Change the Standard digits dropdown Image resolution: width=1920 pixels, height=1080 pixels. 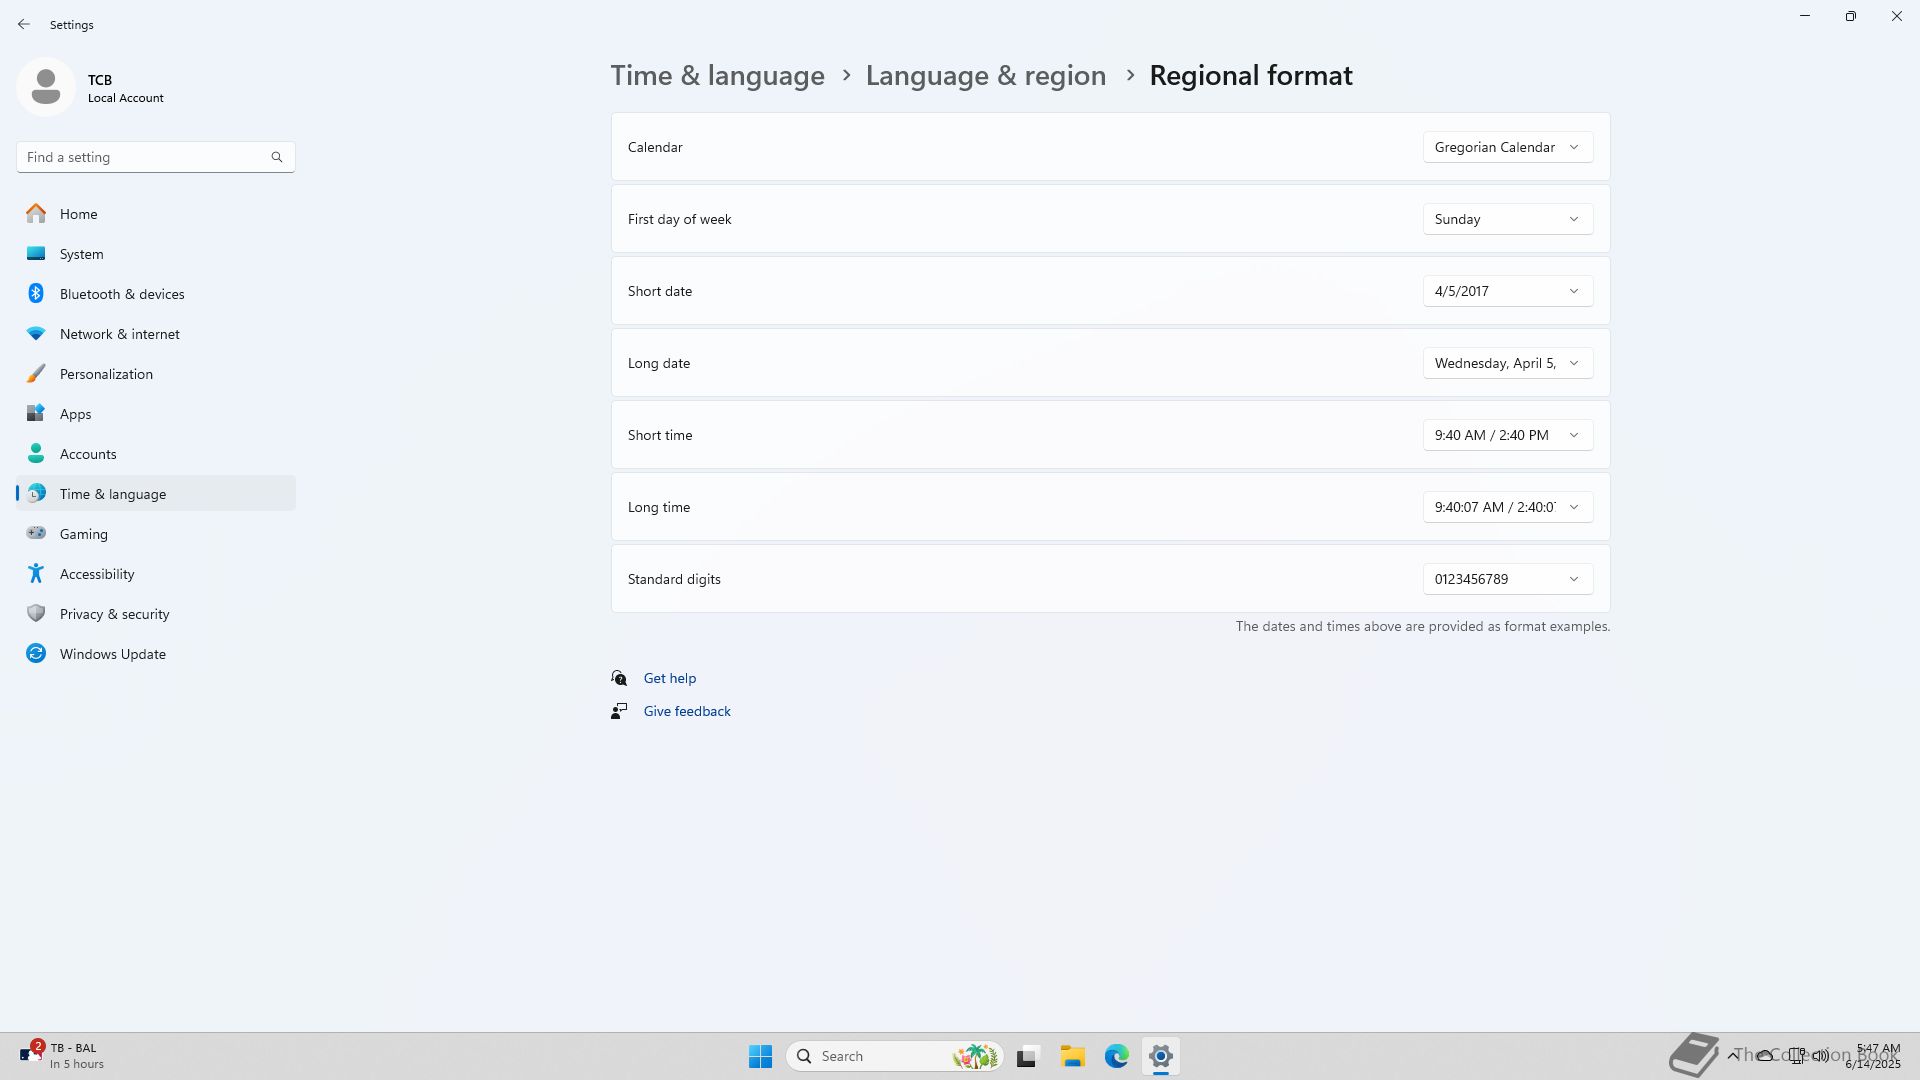coord(1507,579)
